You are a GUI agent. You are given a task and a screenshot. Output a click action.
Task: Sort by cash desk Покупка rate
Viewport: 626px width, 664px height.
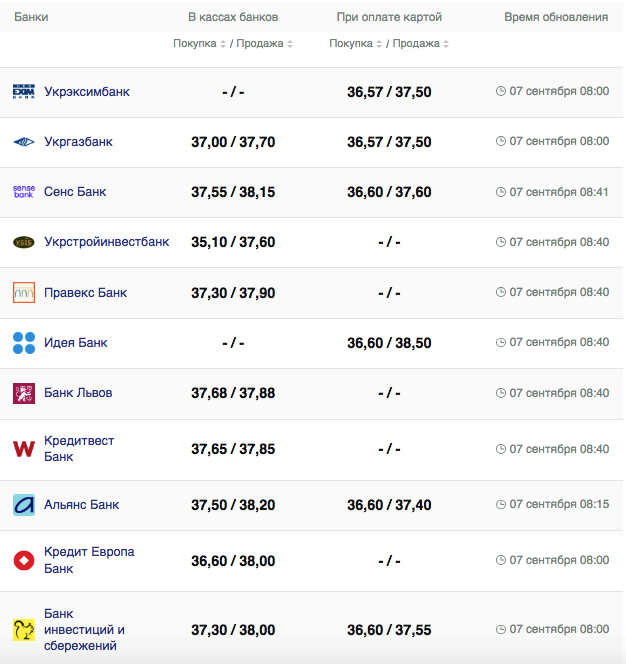coord(198,44)
